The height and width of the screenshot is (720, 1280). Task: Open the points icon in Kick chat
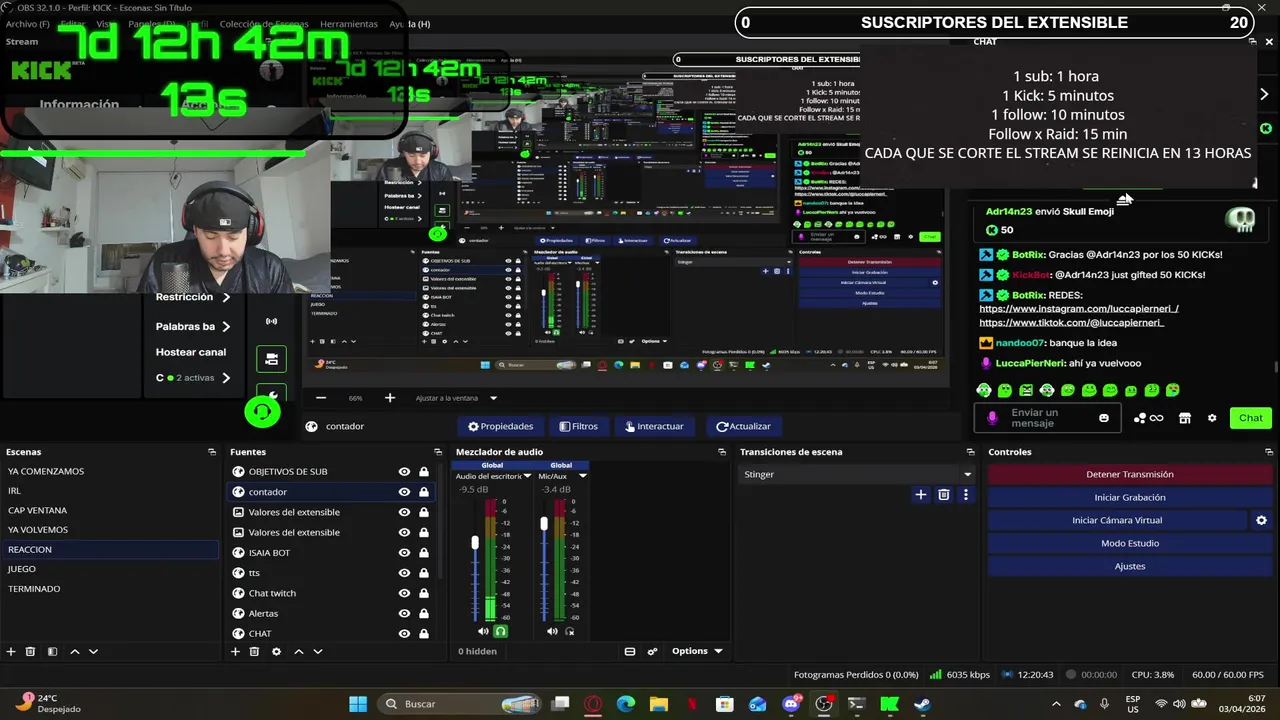tap(1148, 418)
